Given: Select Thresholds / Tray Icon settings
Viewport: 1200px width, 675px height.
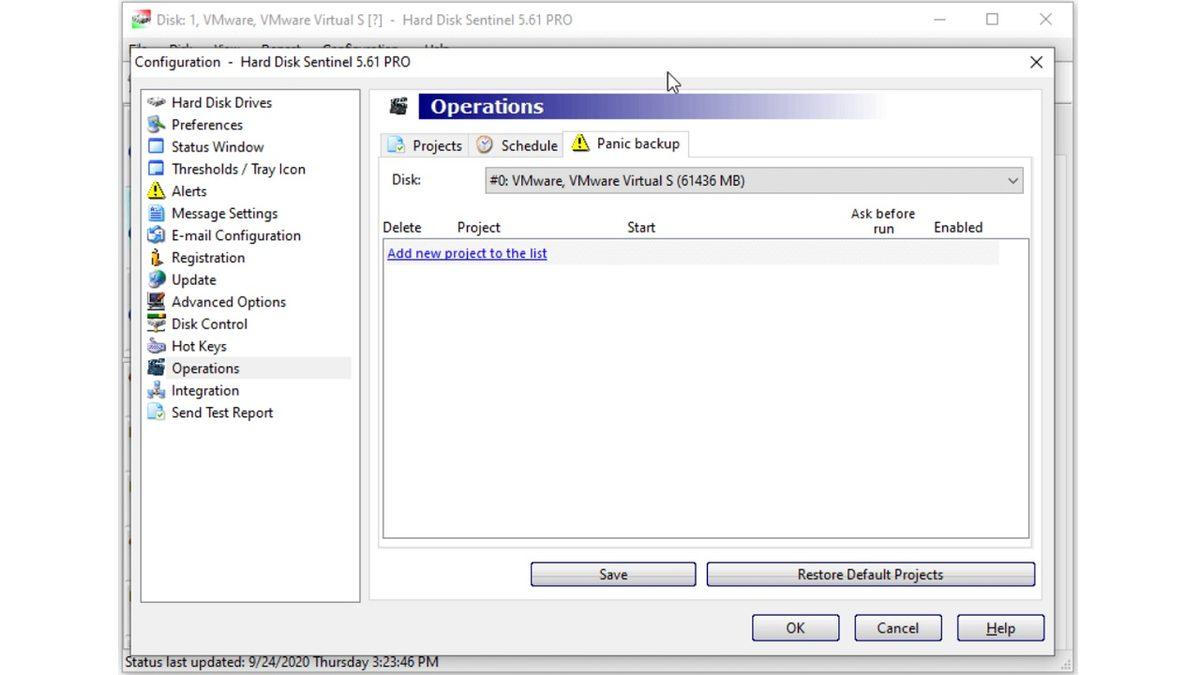Looking at the screenshot, I should [x=157, y=168].
